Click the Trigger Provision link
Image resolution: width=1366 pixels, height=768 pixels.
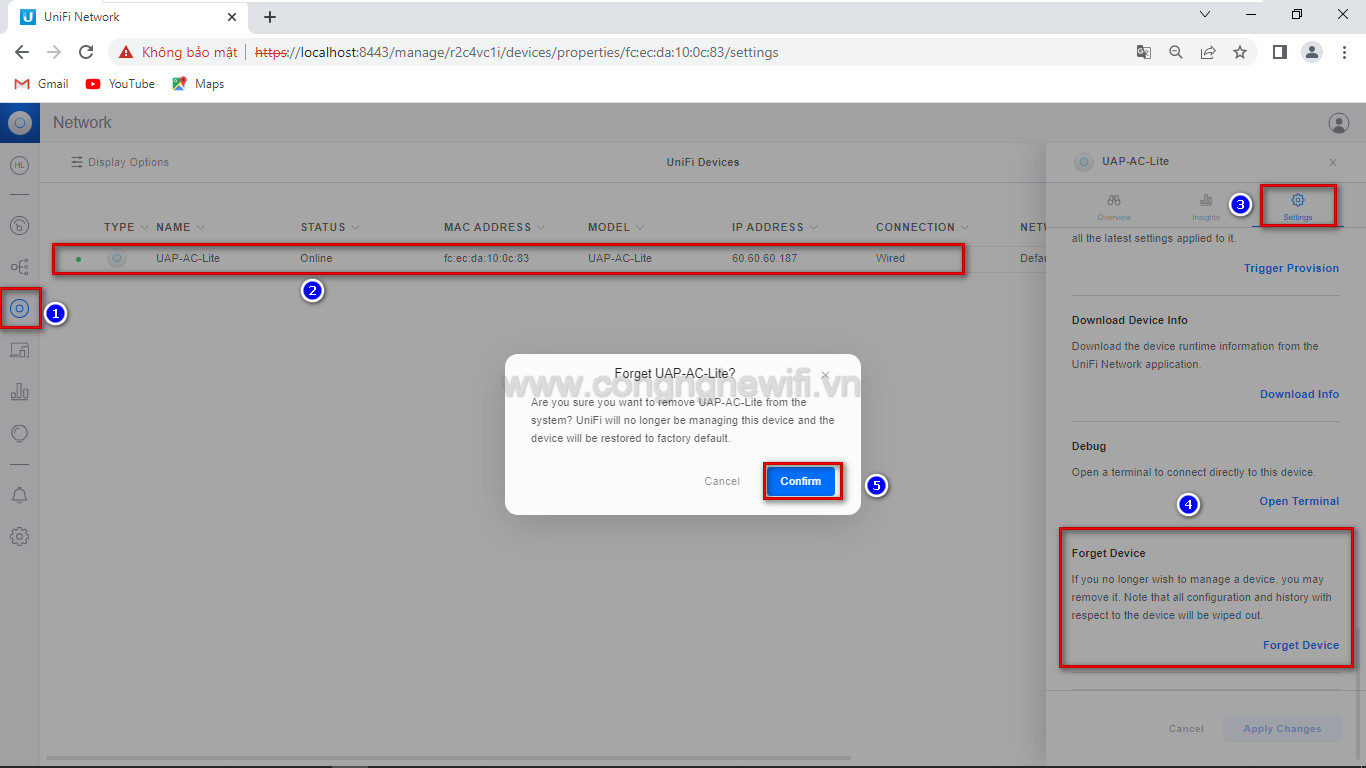[1291, 268]
